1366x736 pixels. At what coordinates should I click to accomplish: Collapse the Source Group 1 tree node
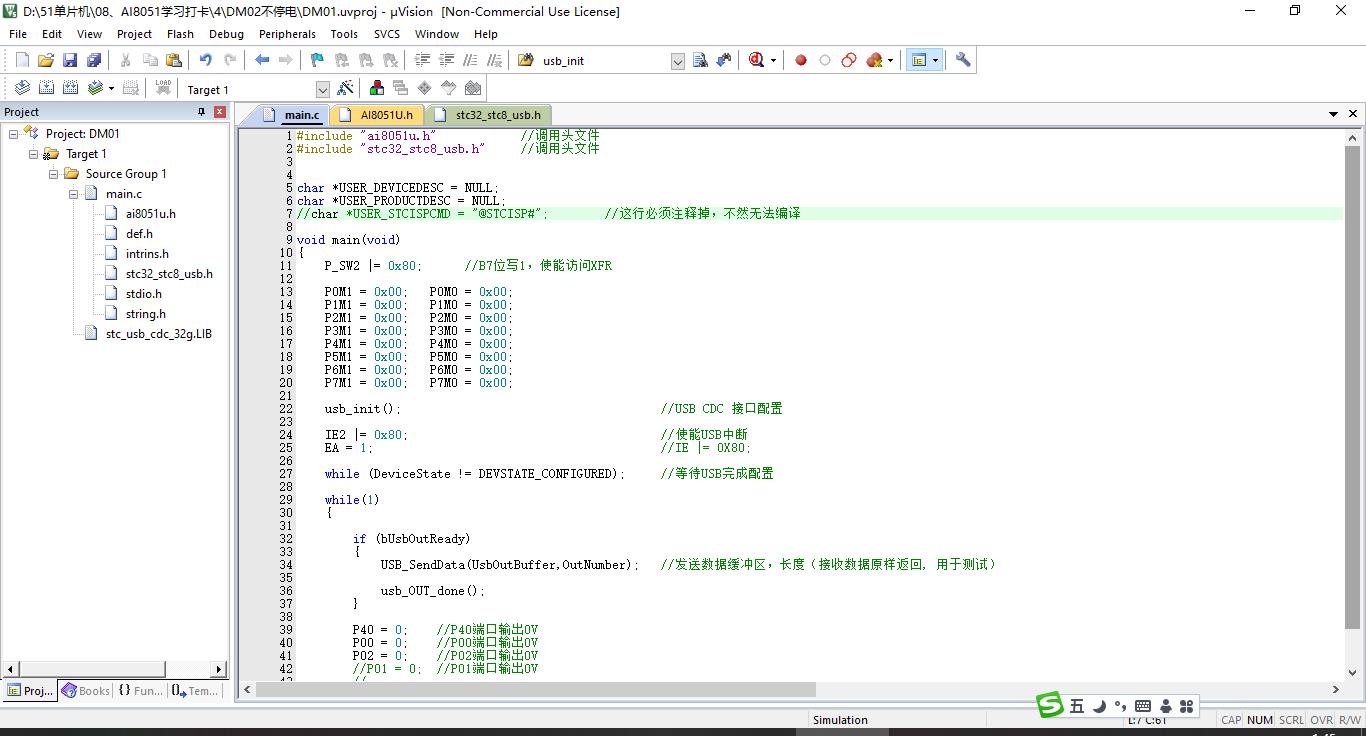point(54,174)
